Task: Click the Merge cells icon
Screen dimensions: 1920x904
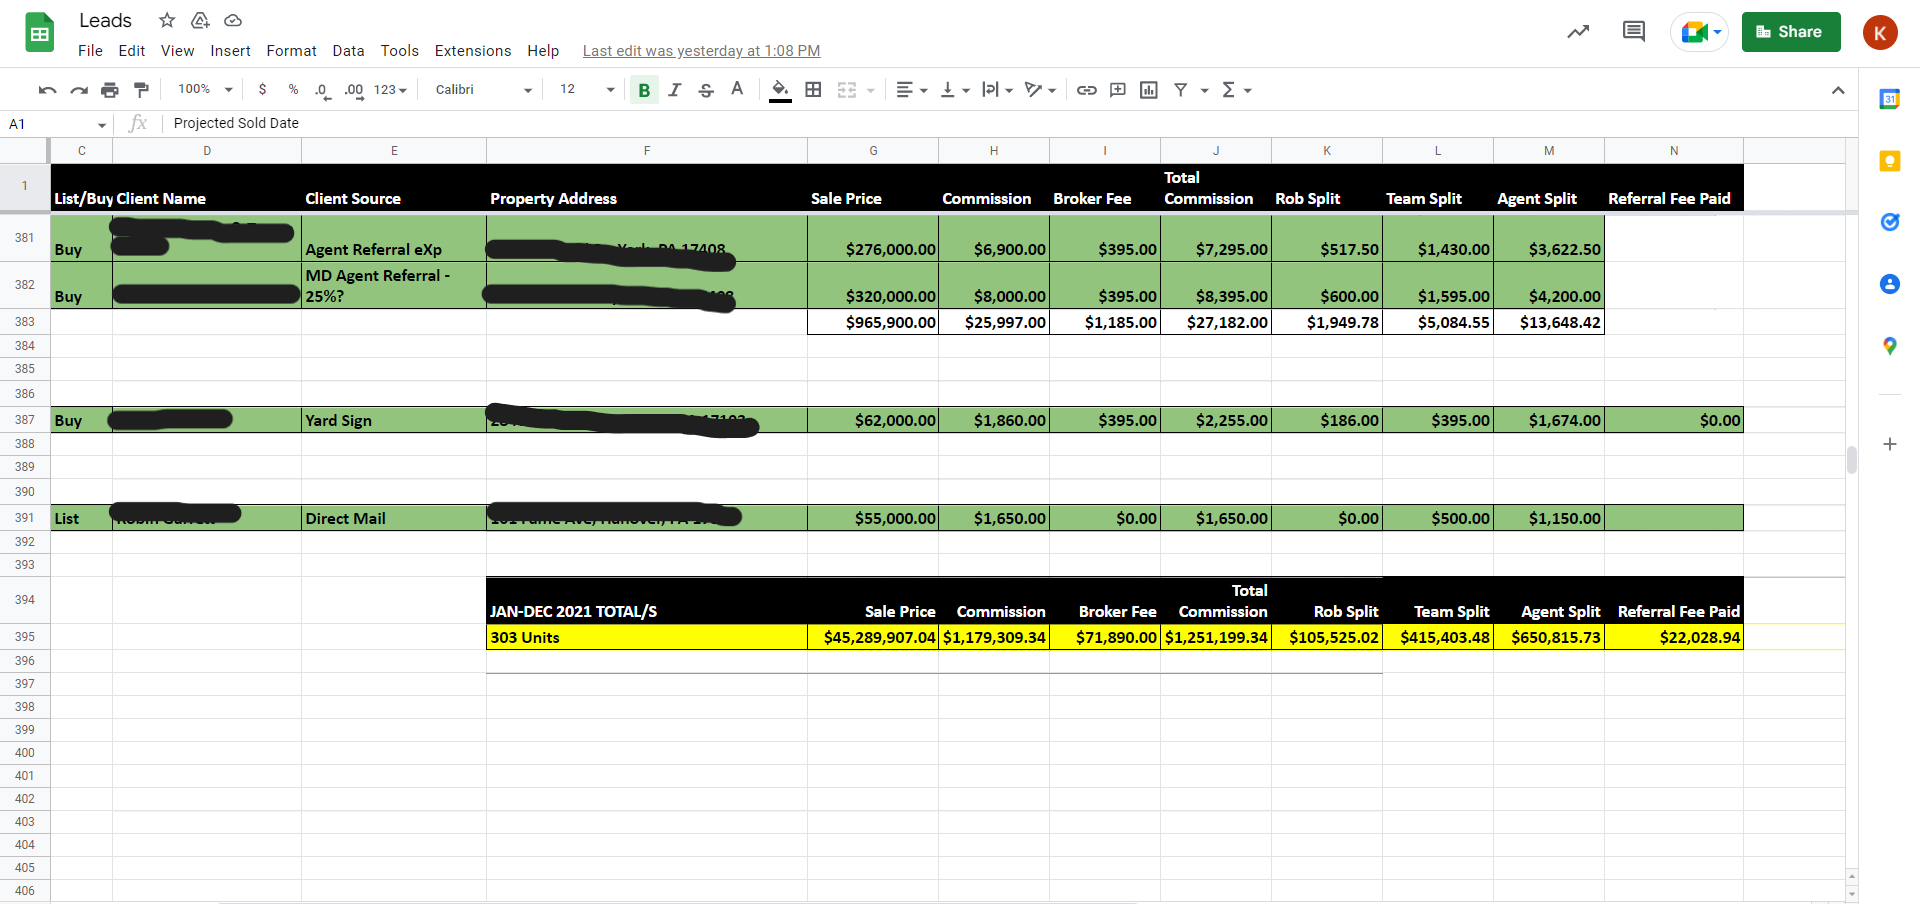Action: [x=847, y=90]
